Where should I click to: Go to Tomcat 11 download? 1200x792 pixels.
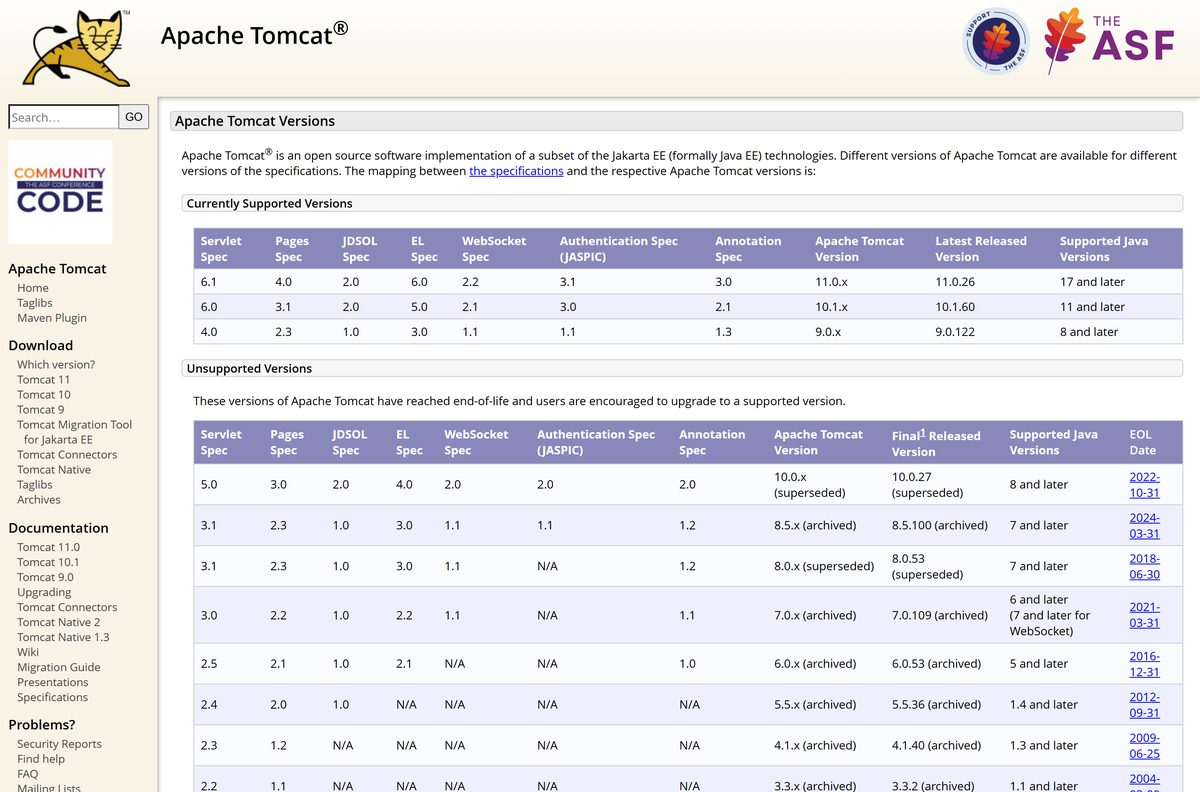tap(44, 380)
